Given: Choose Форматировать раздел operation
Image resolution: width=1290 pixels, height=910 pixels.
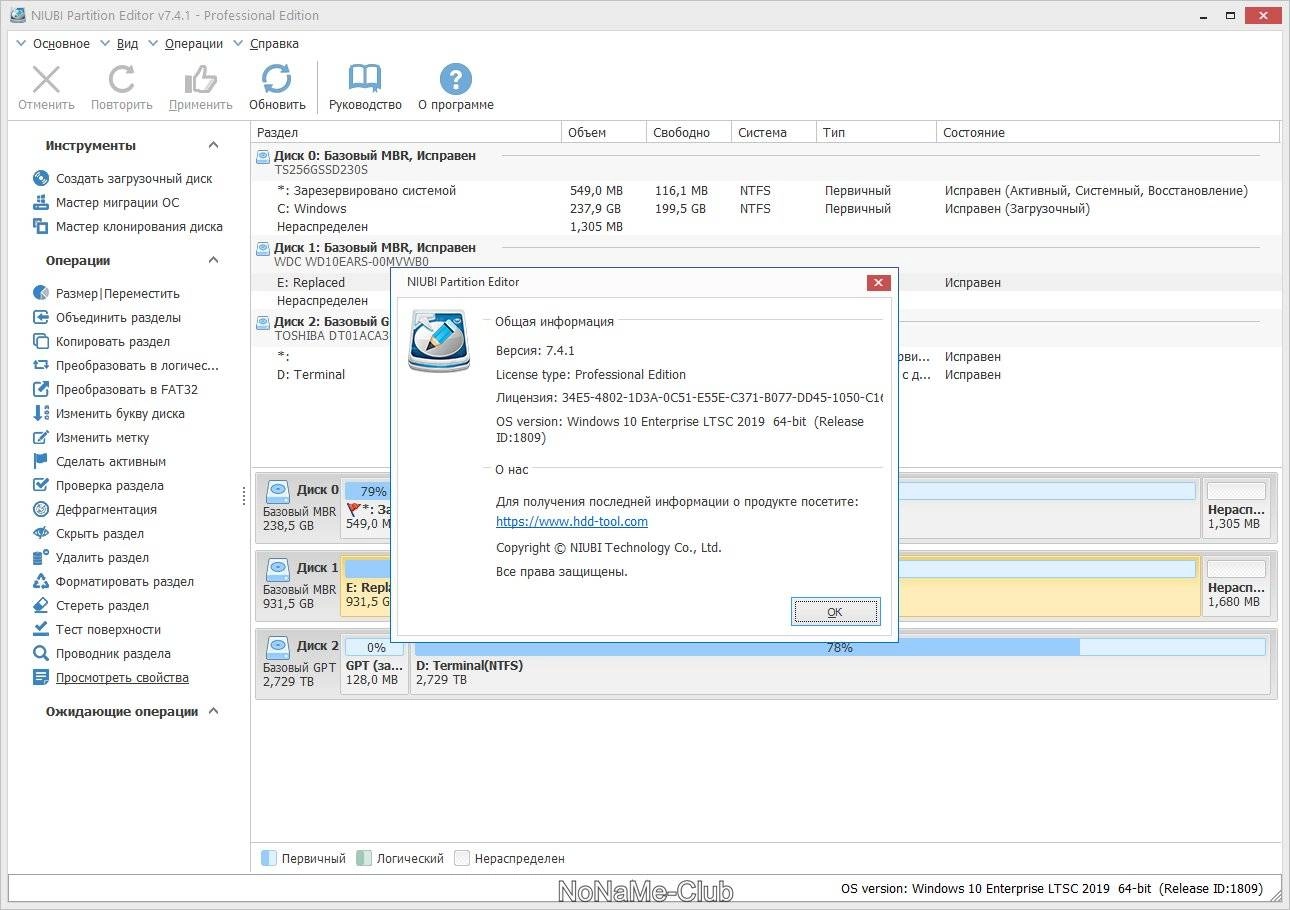Looking at the screenshot, I should point(125,582).
